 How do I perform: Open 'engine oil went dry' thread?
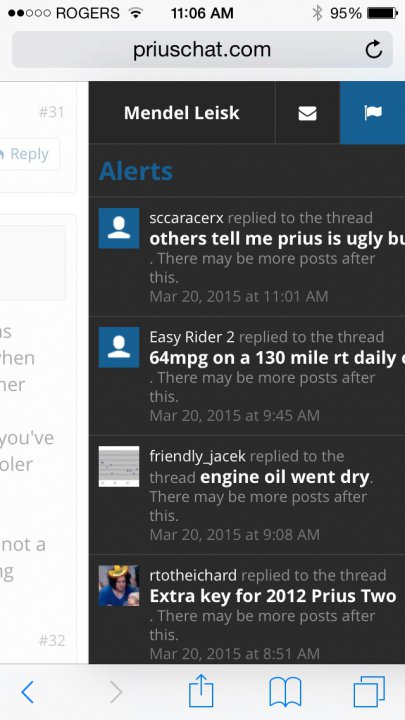[285, 477]
